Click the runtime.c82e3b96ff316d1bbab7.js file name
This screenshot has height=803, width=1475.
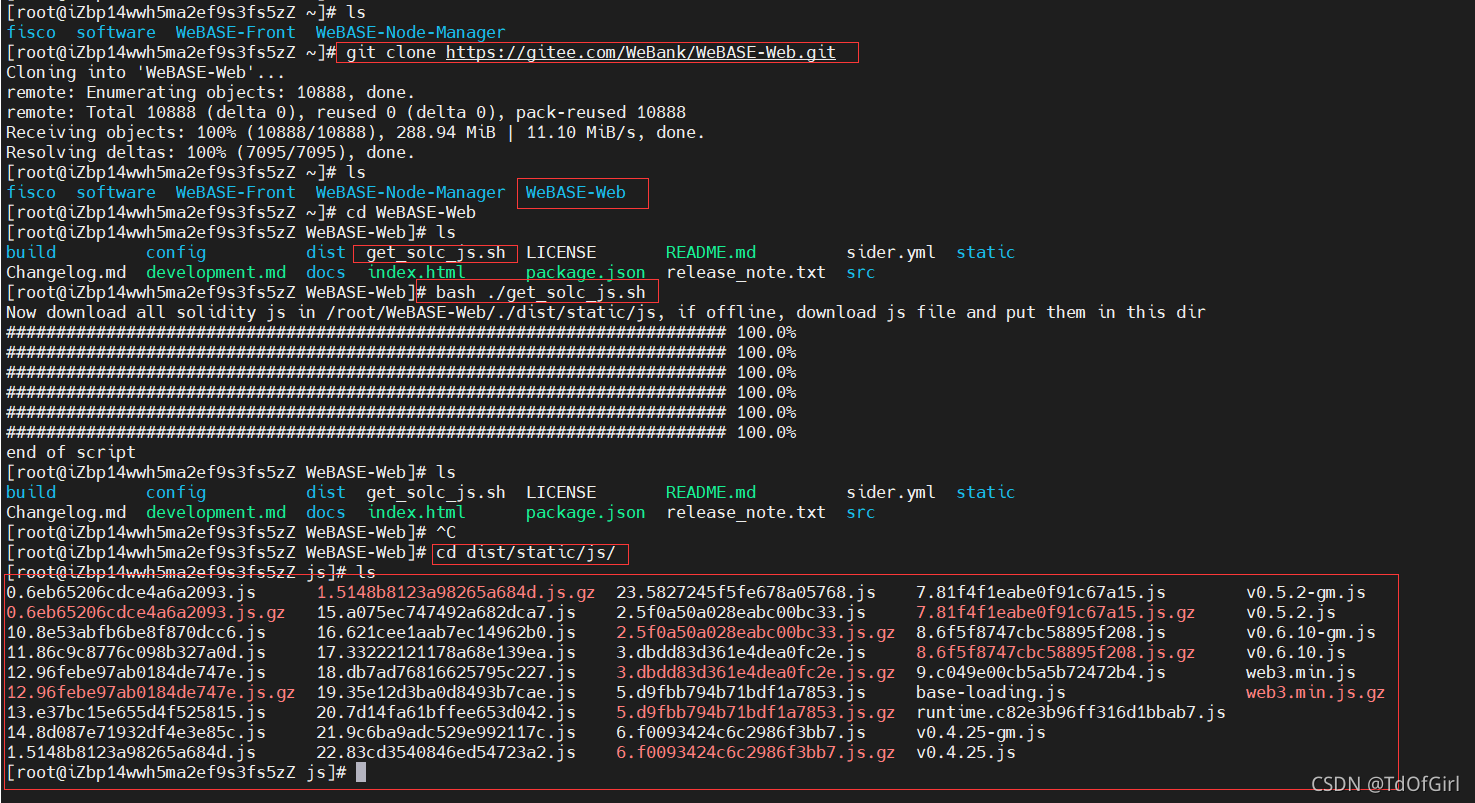point(1071,712)
